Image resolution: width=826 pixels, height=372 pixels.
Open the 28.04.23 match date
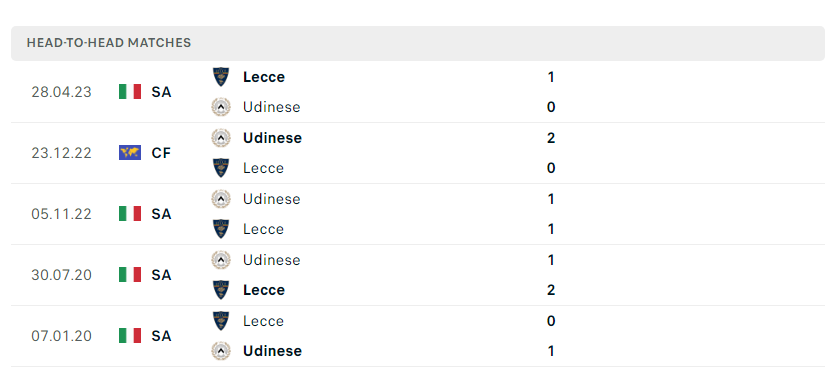pos(61,92)
